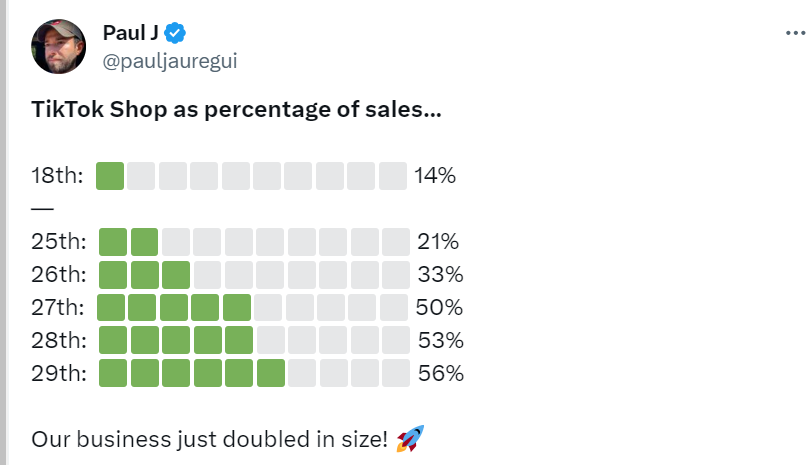Click the 33% value on the 26th row
Screen dimensions: 811x465
[x=441, y=274]
